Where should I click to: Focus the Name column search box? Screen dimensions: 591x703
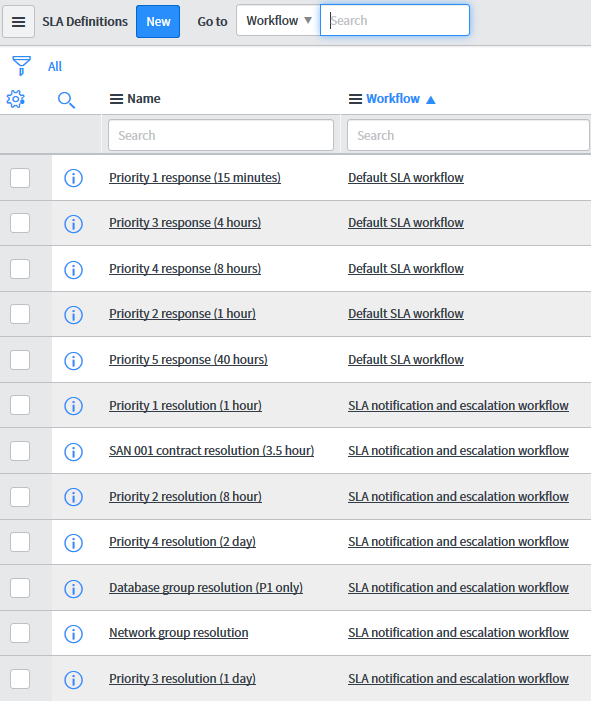coord(221,135)
